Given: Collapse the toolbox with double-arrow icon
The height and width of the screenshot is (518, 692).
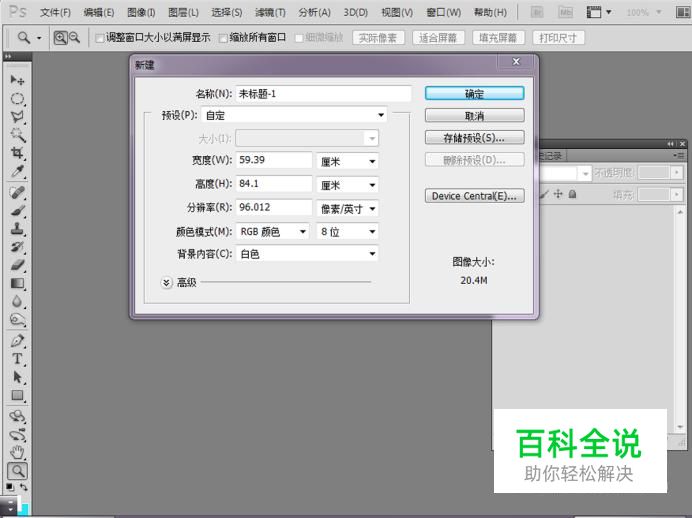Looking at the screenshot, I should [8, 56].
